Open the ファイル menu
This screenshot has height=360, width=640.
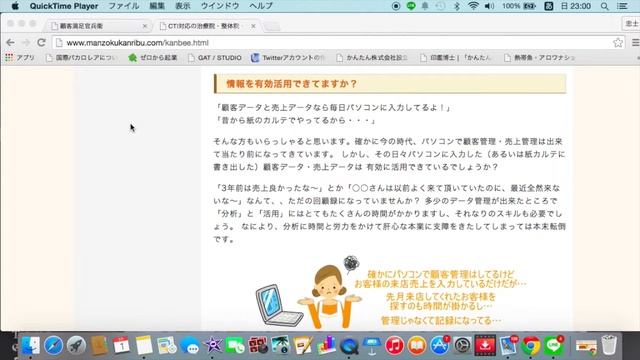(x=124, y=6)
